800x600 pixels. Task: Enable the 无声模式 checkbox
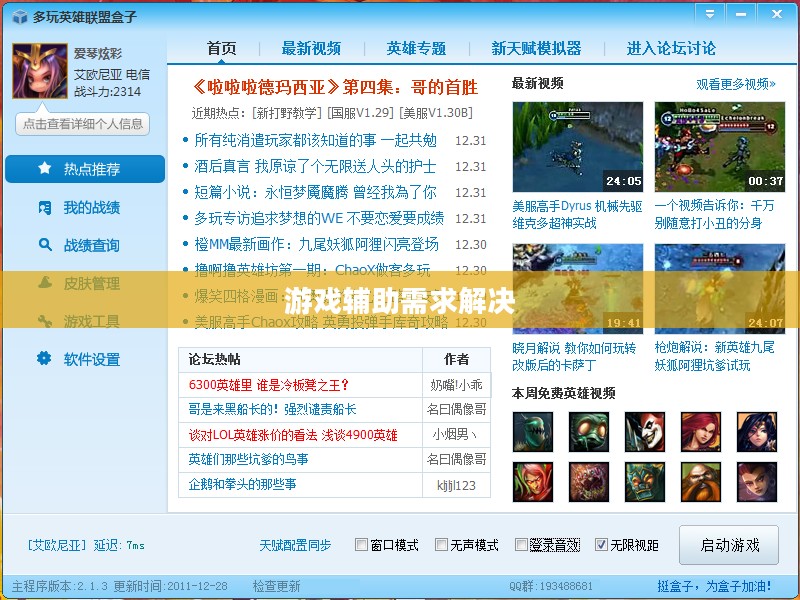click(441, 545)
